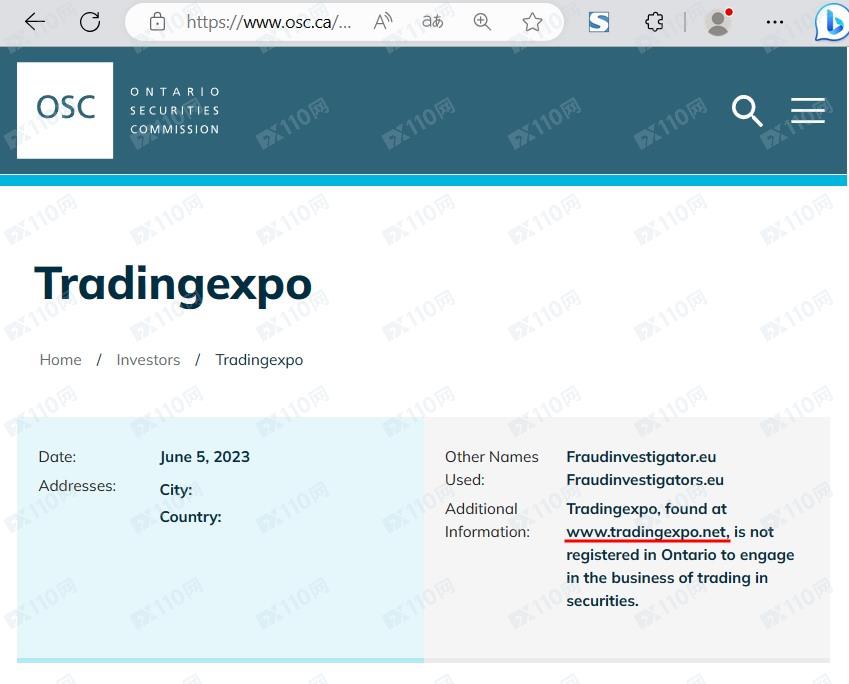Launch the Bing sidebar button
This screenshot has width=849, height=684.
tap(830, 22)
